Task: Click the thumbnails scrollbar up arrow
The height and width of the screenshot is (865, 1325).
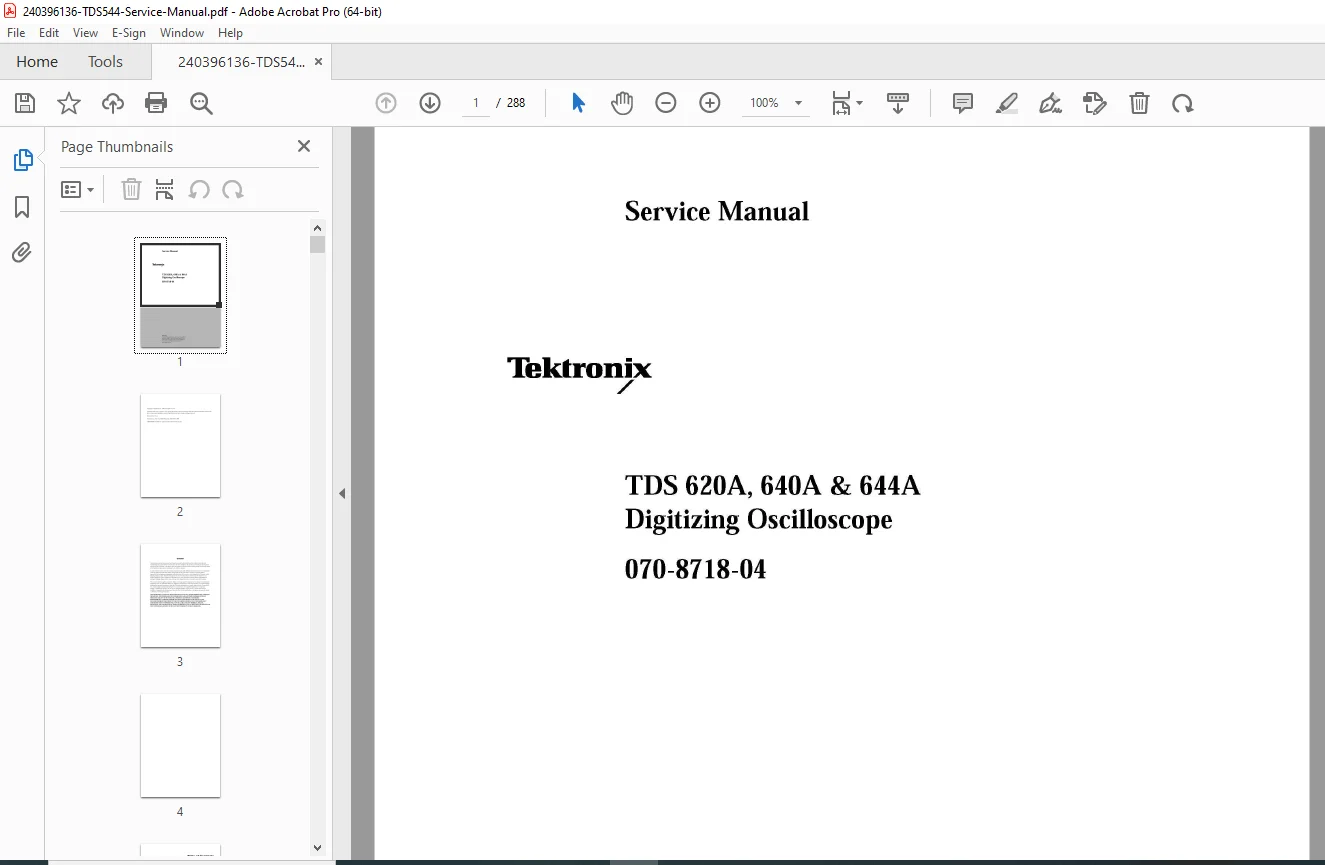Action: [318, 227]
